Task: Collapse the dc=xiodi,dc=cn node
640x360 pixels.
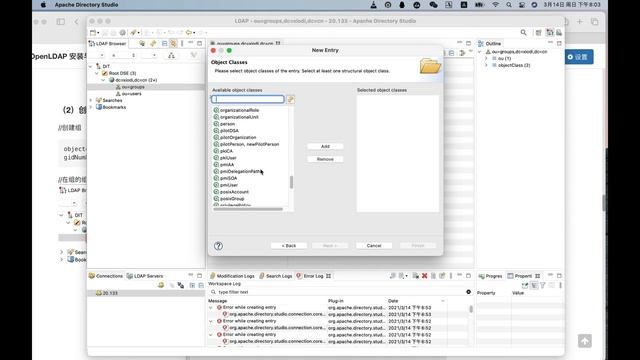Action: click(x=104, y=80)
